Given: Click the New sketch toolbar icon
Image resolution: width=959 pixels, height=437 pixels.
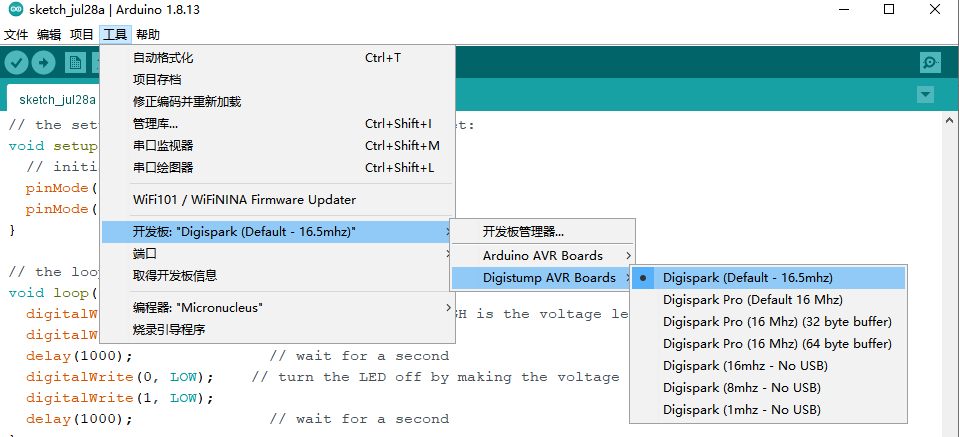Looking at the screenshot, I should click(x=75, y=62).
